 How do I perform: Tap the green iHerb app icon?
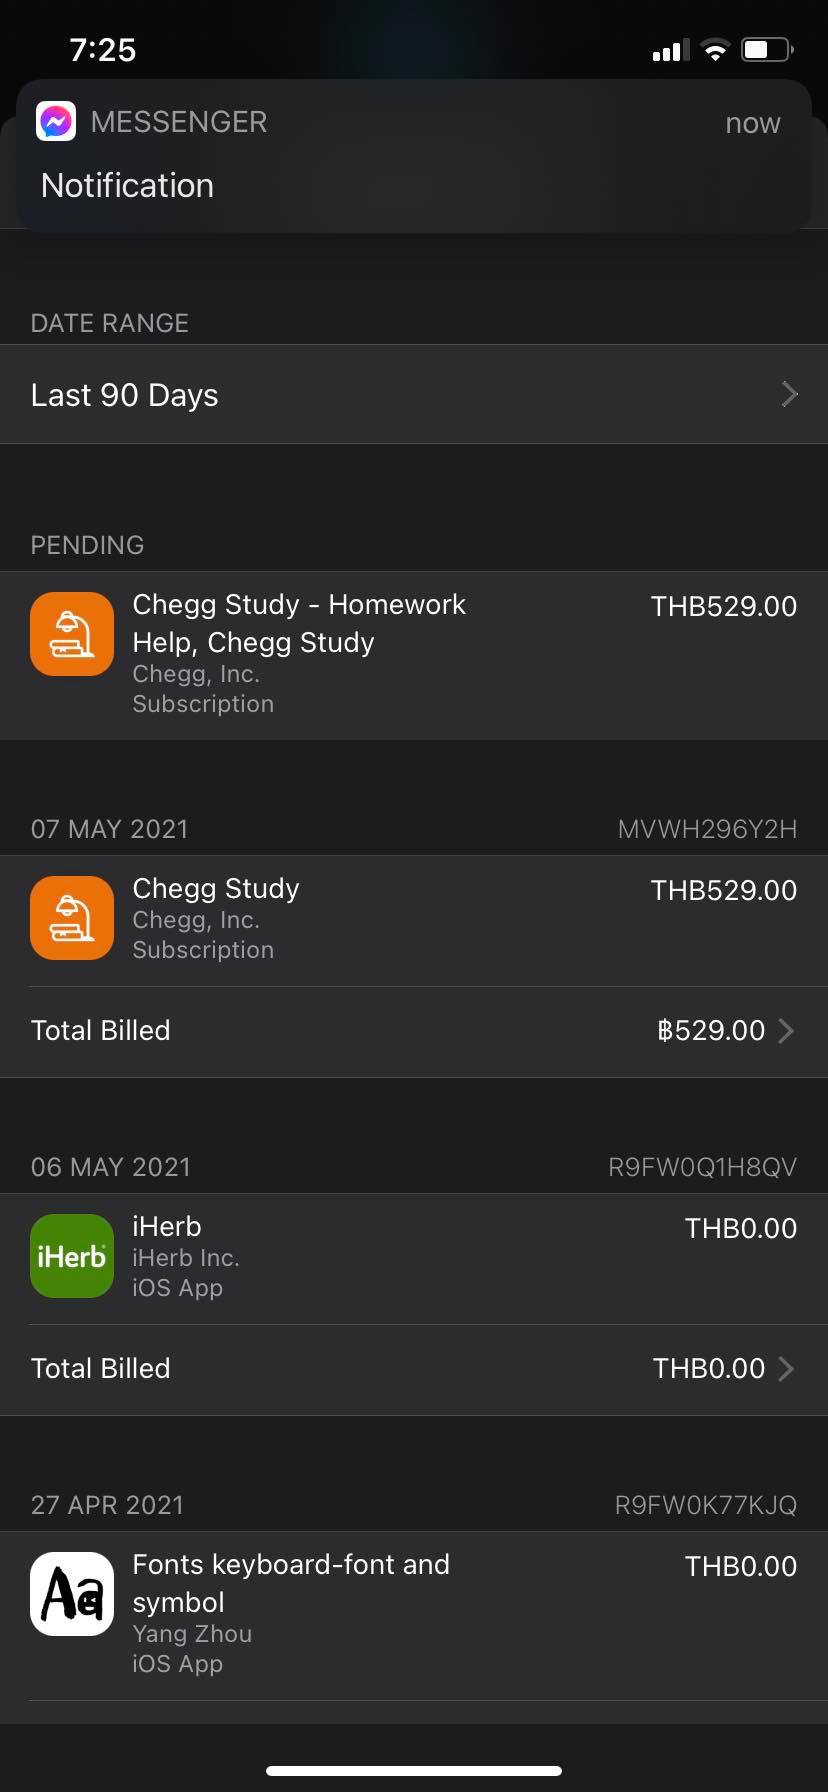(x=72, y=1256)
